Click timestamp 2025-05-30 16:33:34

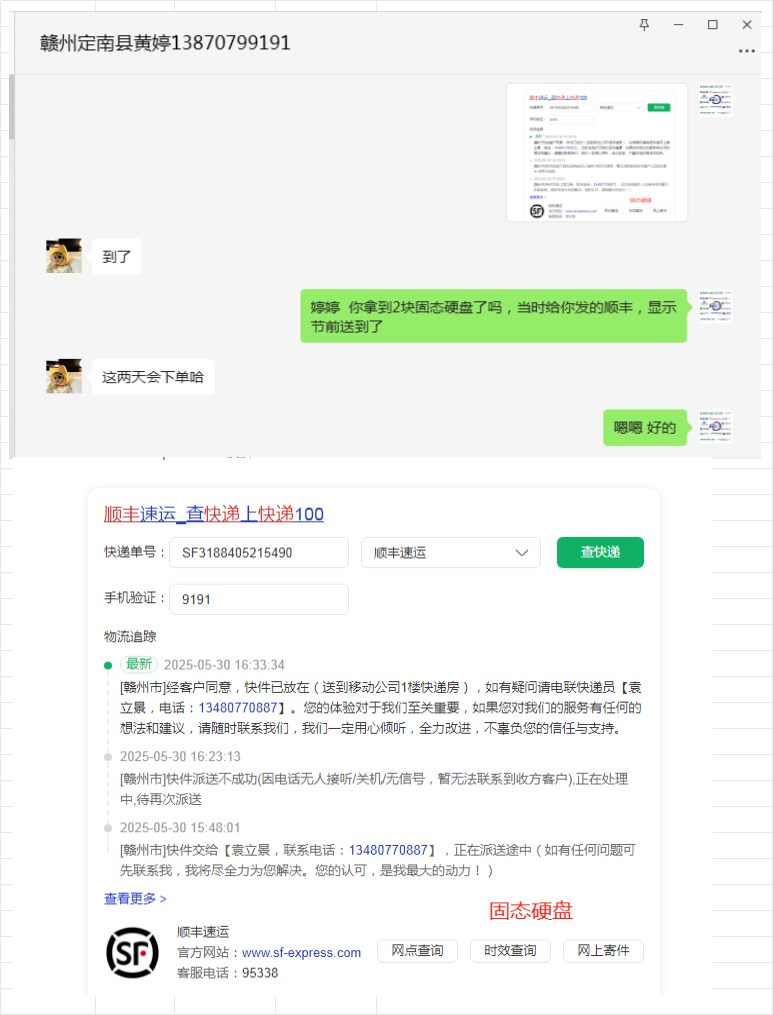(224, 665)
